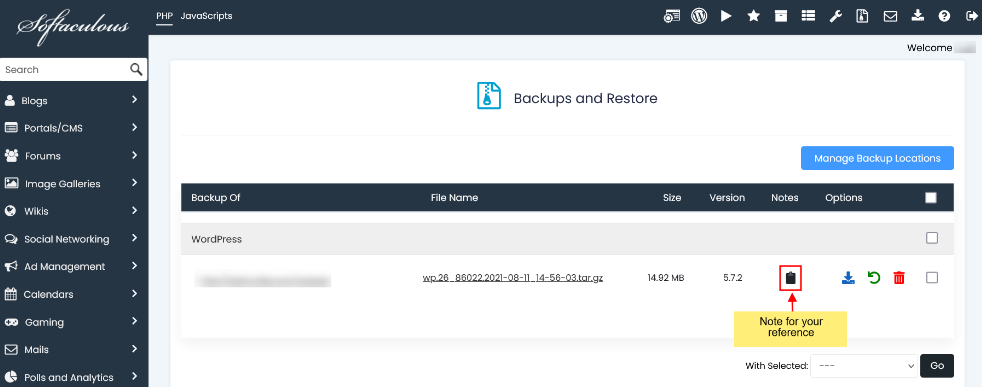Click the Forums group icon in sidebar
Screen dimensions: 982x387
(x=11, y=155)
